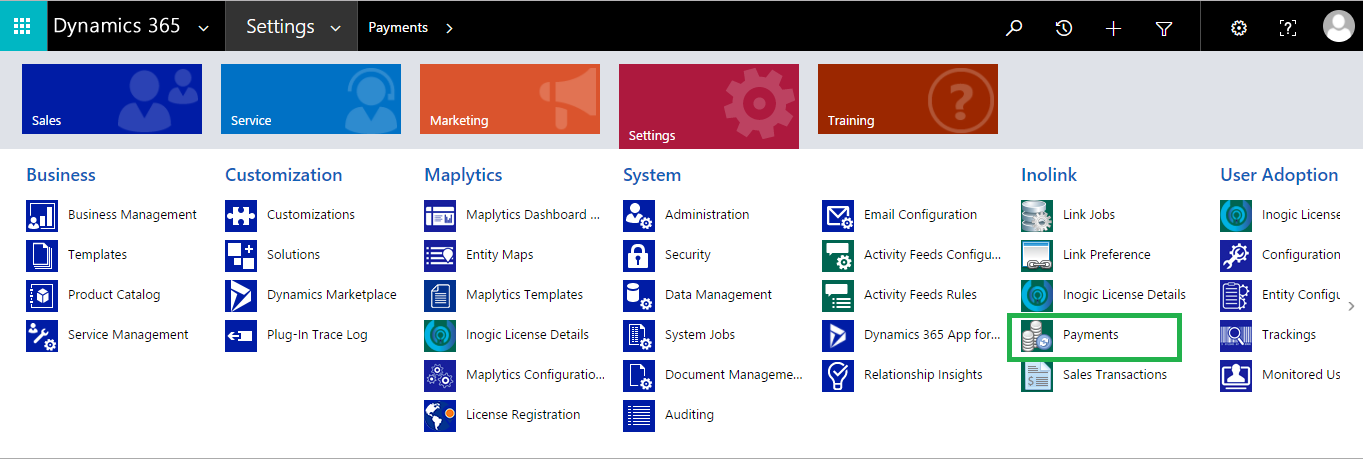Open Customizations link
Screen dimensions: 1363x459
click(x=311, y=215)
